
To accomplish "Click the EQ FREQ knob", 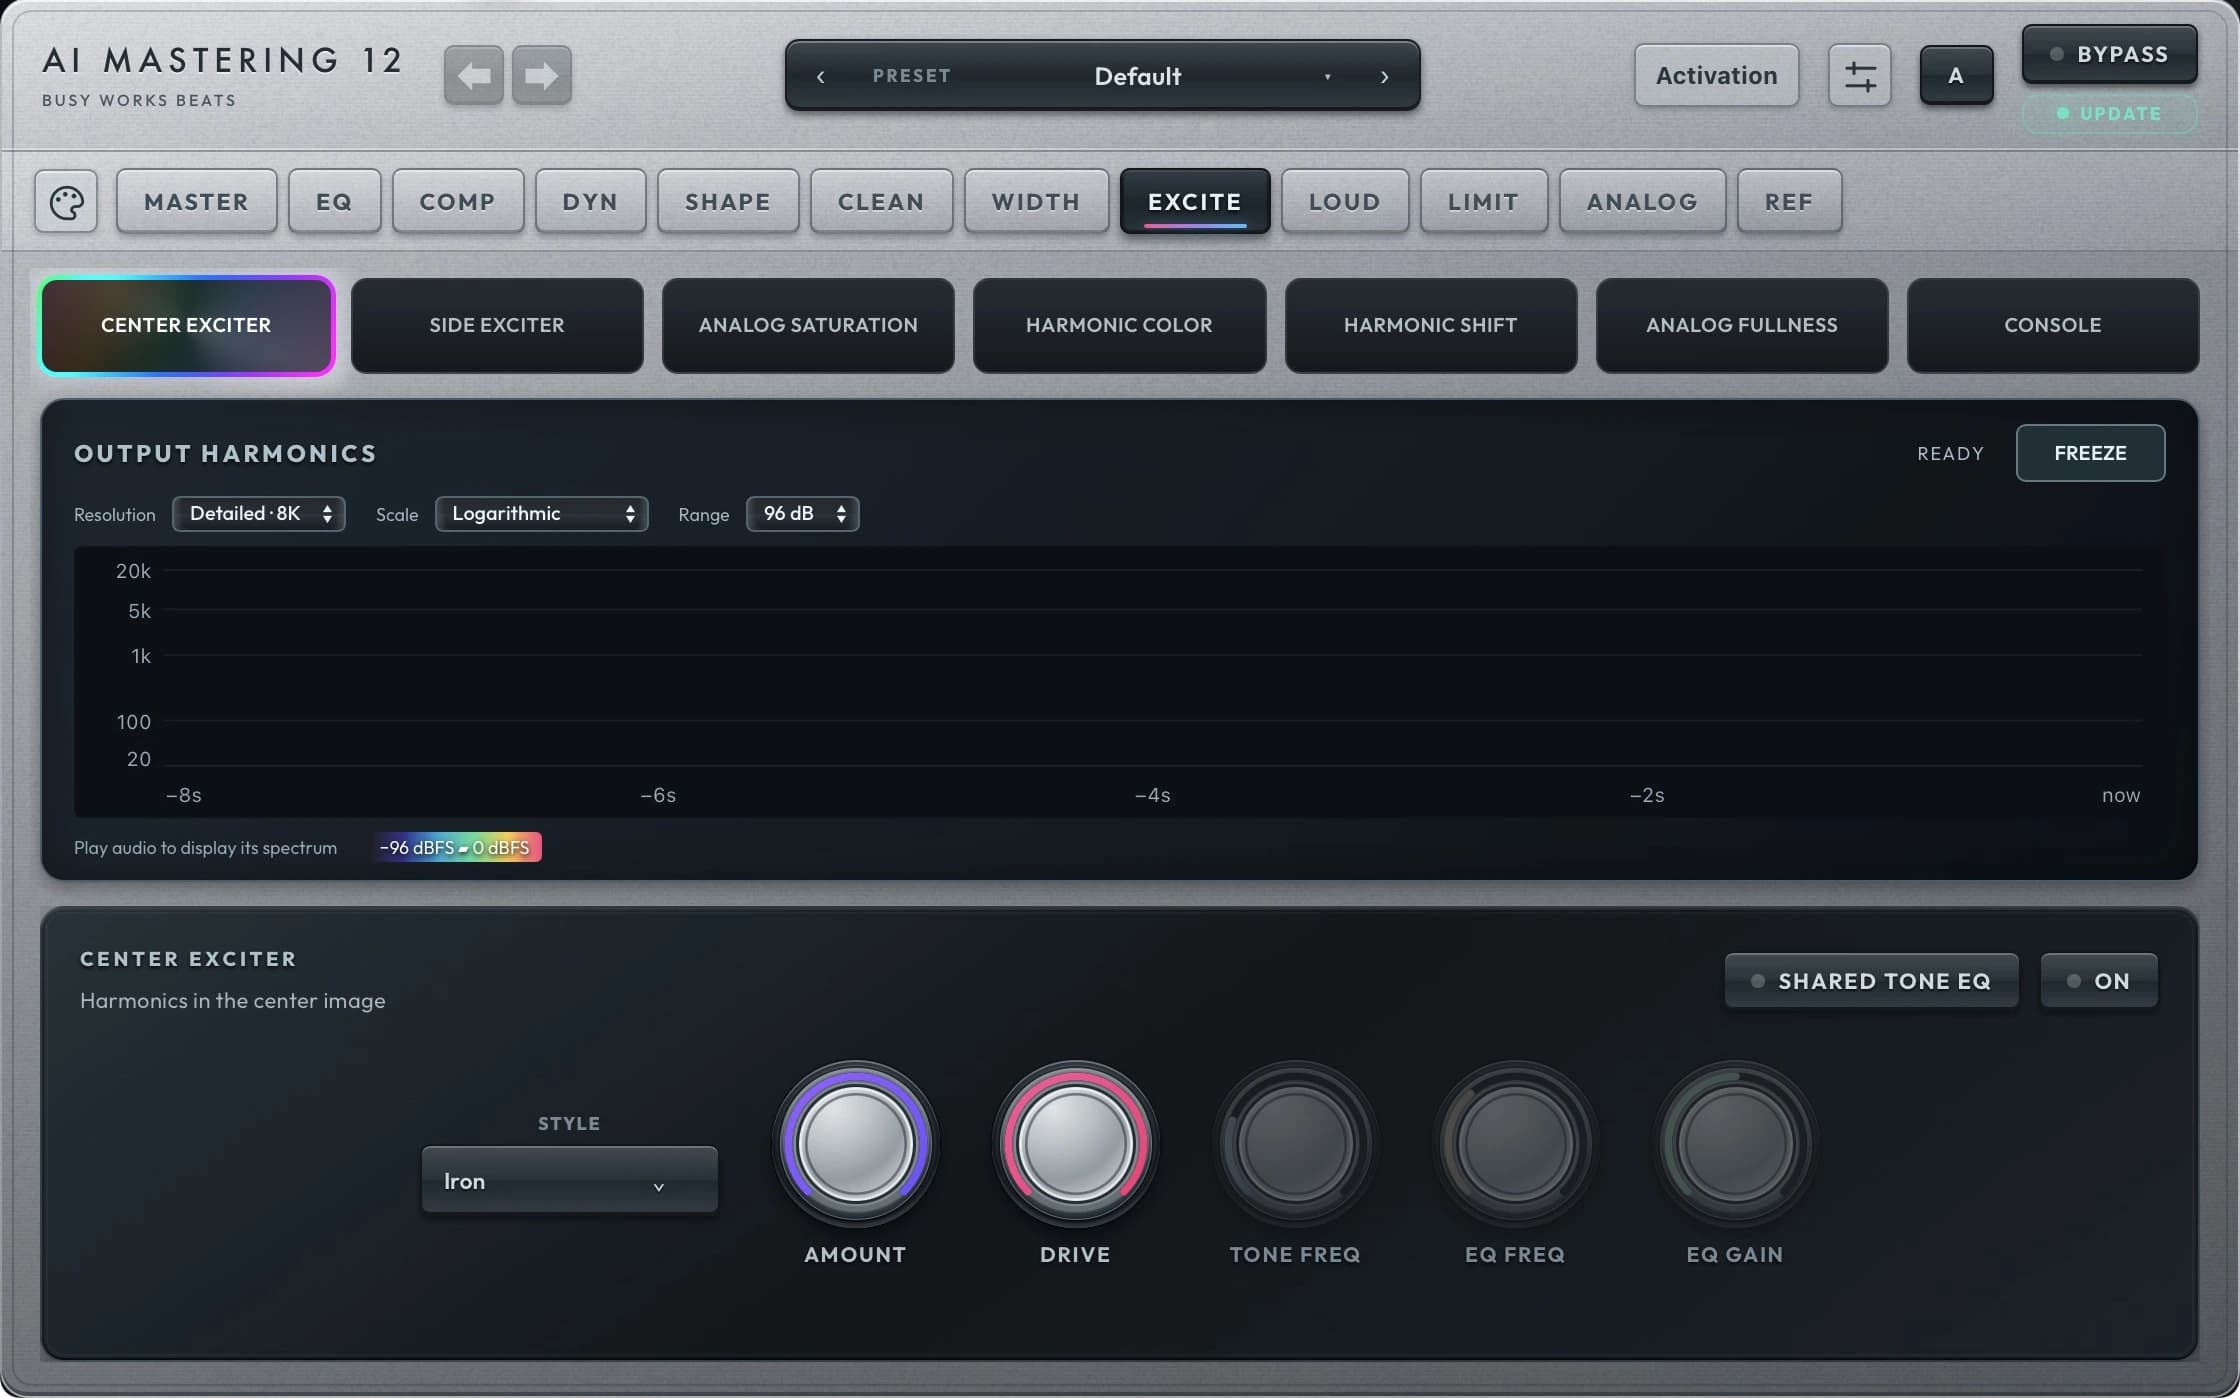I will (1515, 1143).
